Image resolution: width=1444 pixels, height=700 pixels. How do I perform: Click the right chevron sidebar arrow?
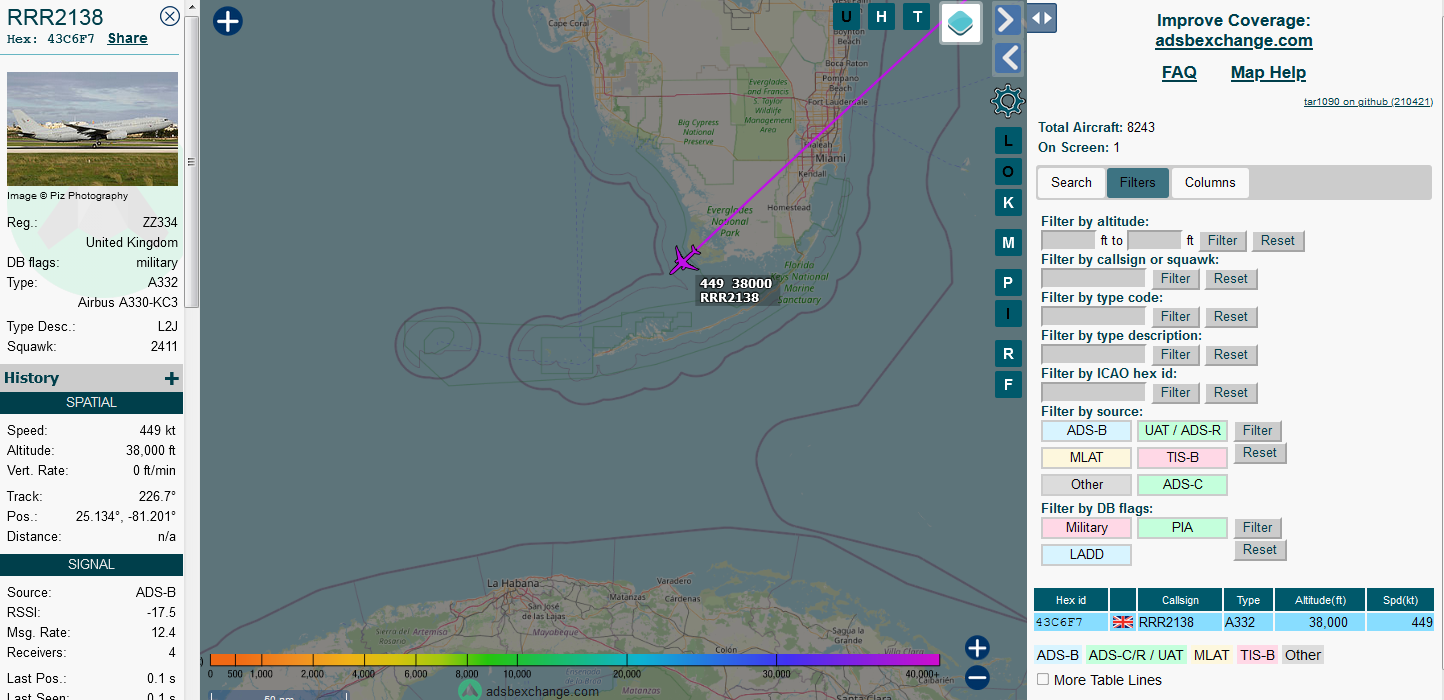1007,19
